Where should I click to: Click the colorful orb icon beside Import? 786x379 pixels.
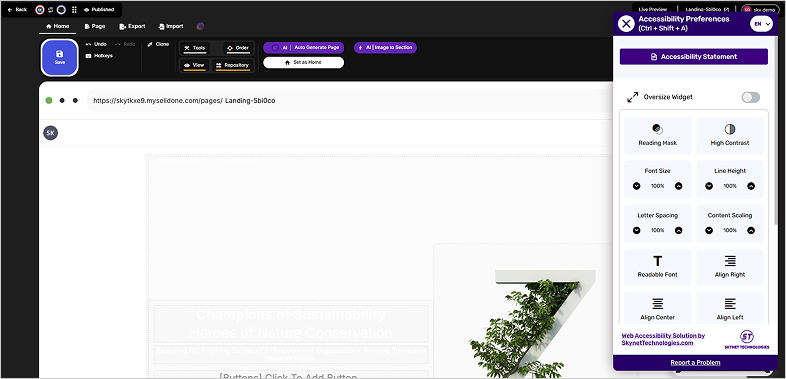[x=201, y=26]
